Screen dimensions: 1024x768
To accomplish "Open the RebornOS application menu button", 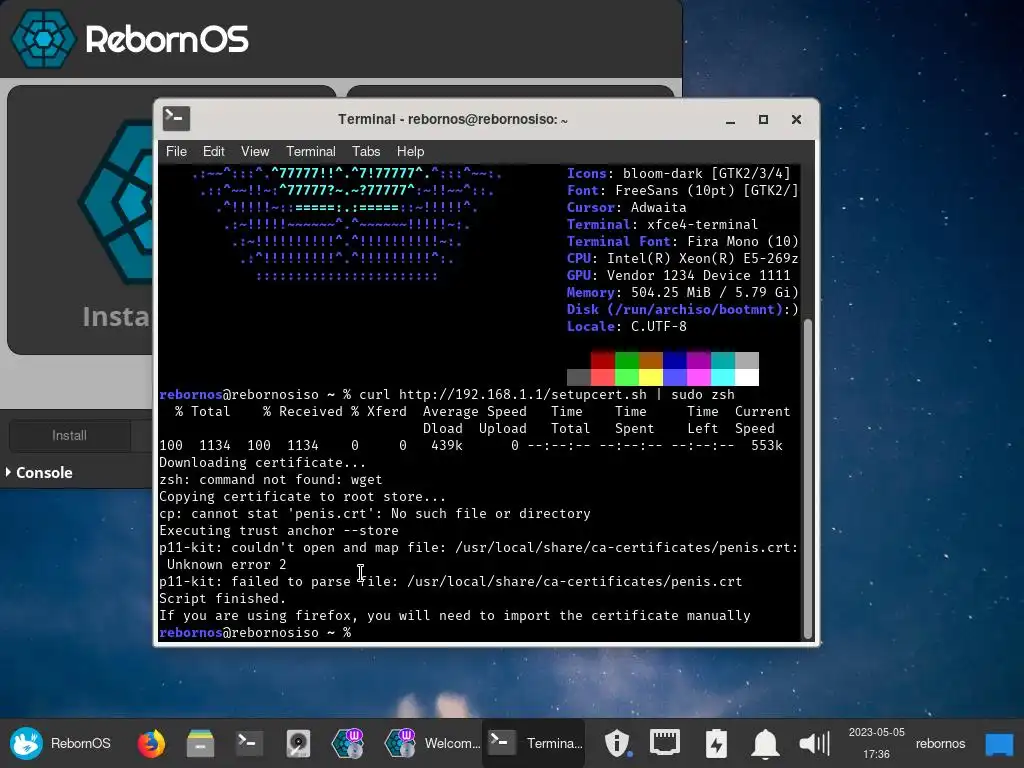I will pyautogui.click(x=60, y=743).
